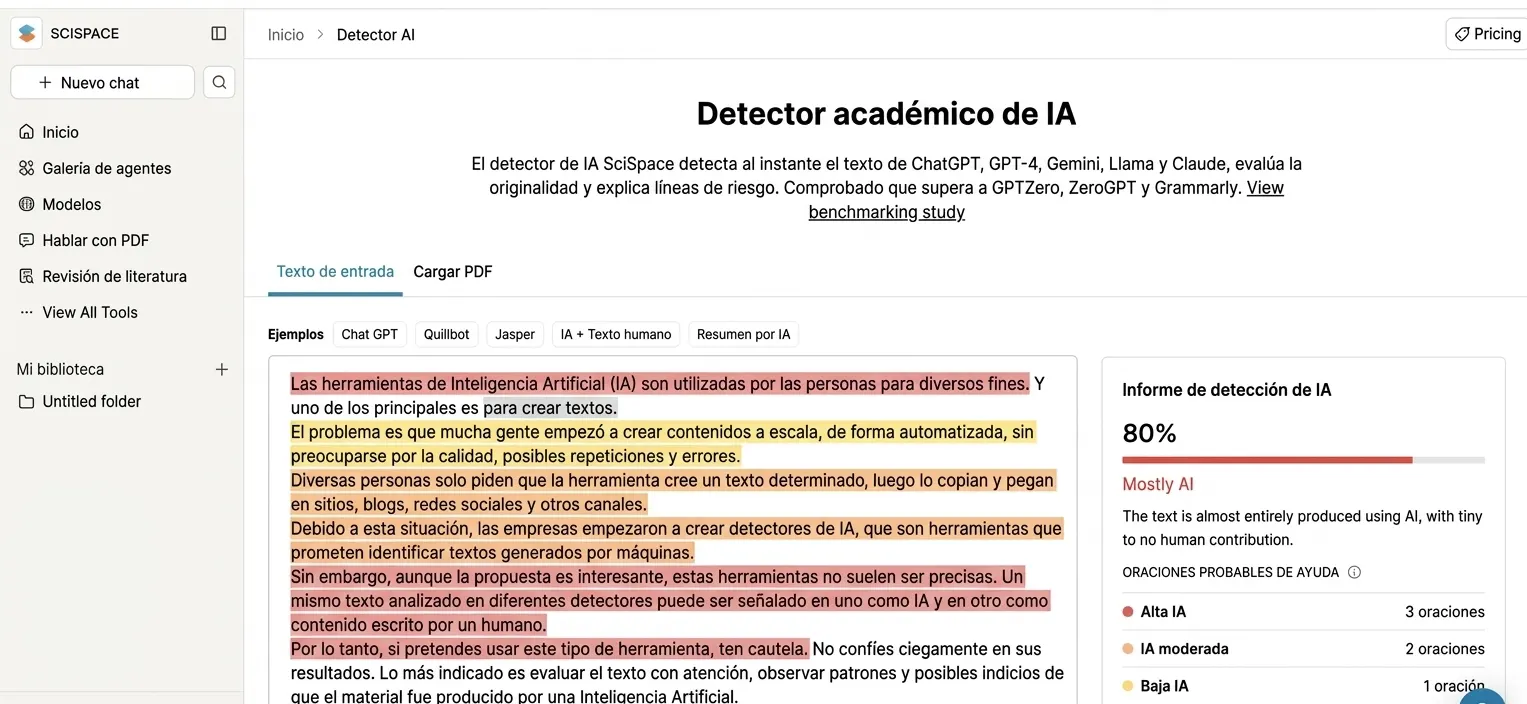Image resolution: width=1527 pixels, height=704 pixels.
Task: Load the Jasper example
Action: pos(515,334)
